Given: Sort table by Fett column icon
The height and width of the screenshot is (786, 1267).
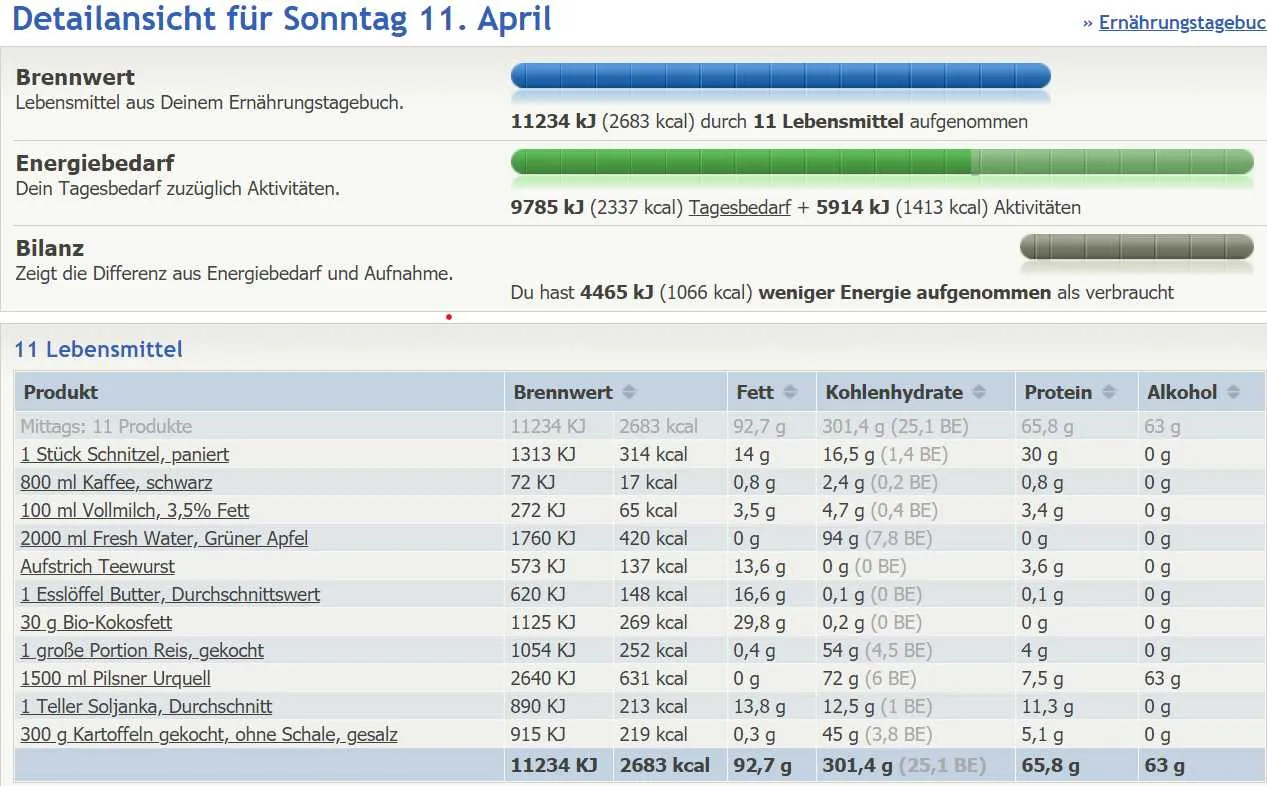Looking at the screenshot, I should (790, 392).
